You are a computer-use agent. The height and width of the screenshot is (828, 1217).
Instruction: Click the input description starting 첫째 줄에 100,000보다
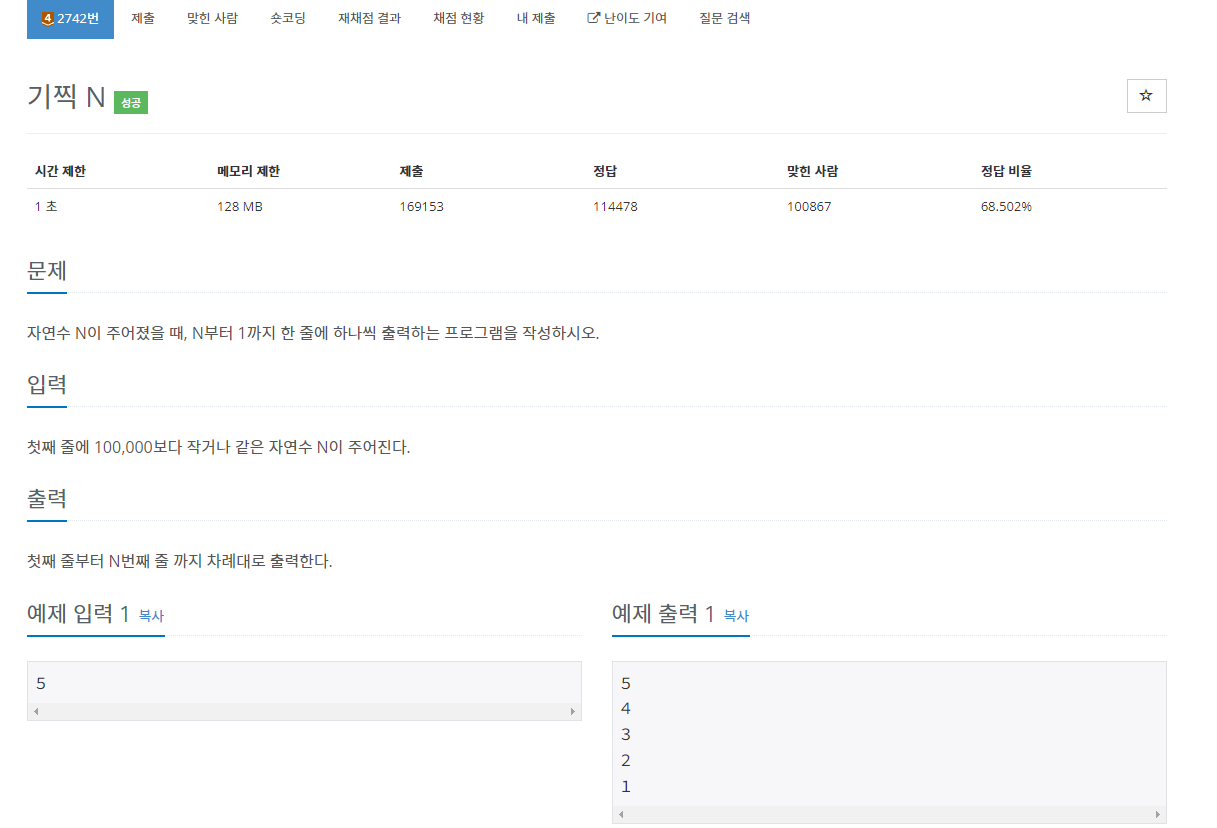coord(219,447)
